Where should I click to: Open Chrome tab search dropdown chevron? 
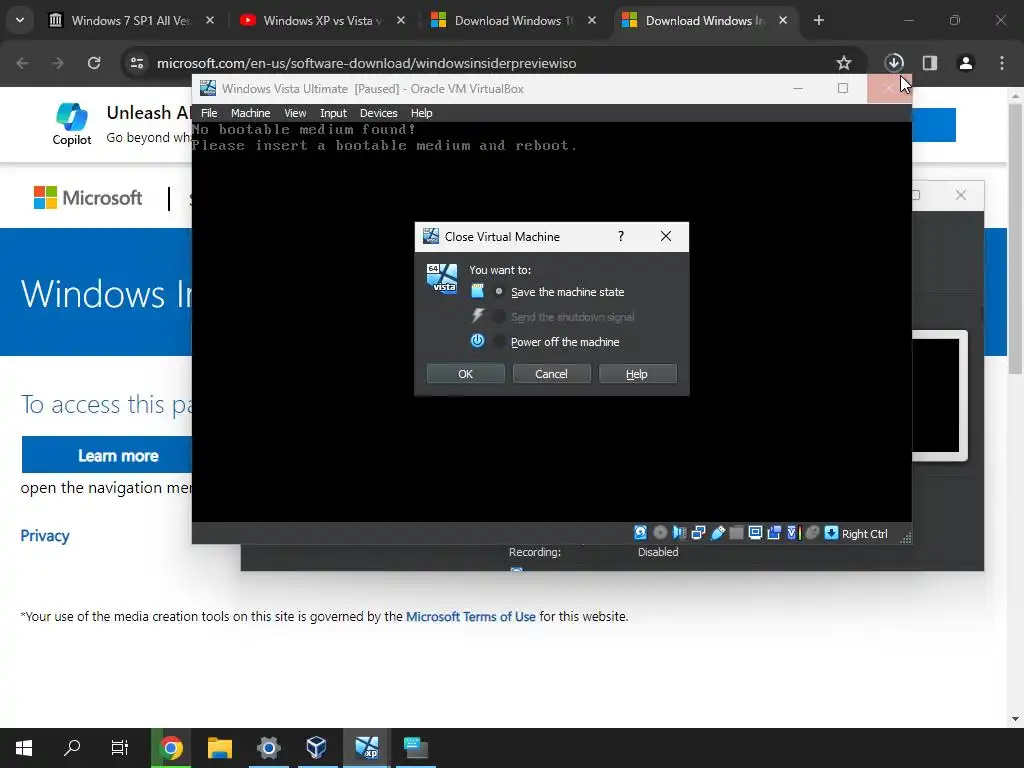20,20
